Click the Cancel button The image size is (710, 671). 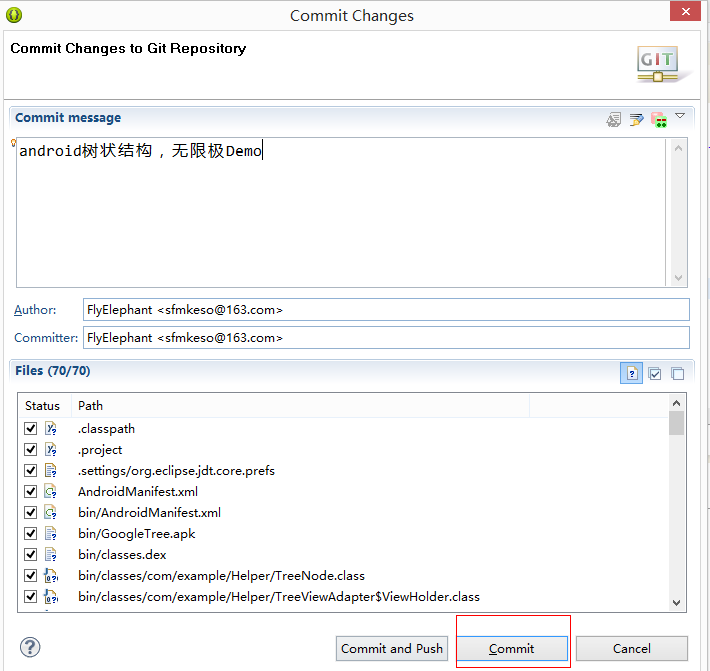coord(632,648)
